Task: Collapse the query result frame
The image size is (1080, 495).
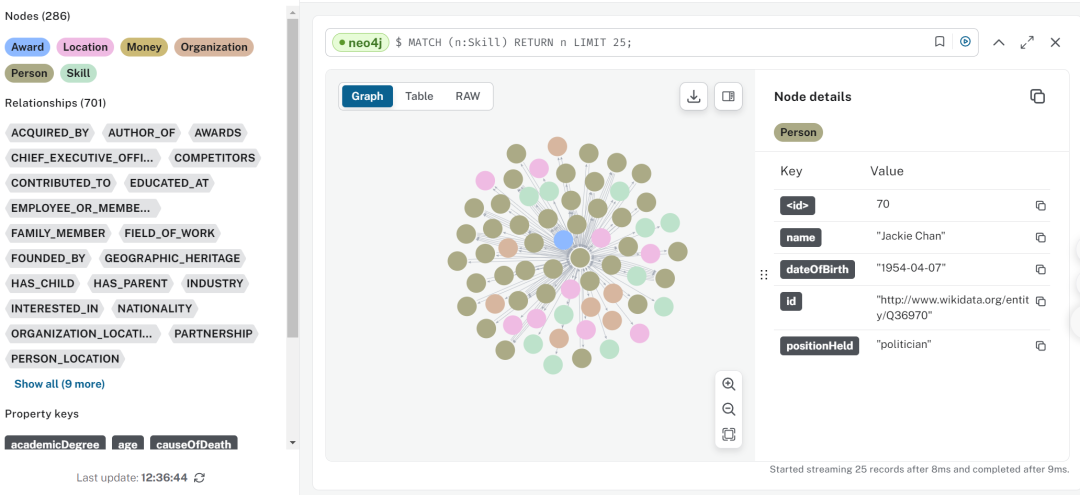Action: coord(998,42)
